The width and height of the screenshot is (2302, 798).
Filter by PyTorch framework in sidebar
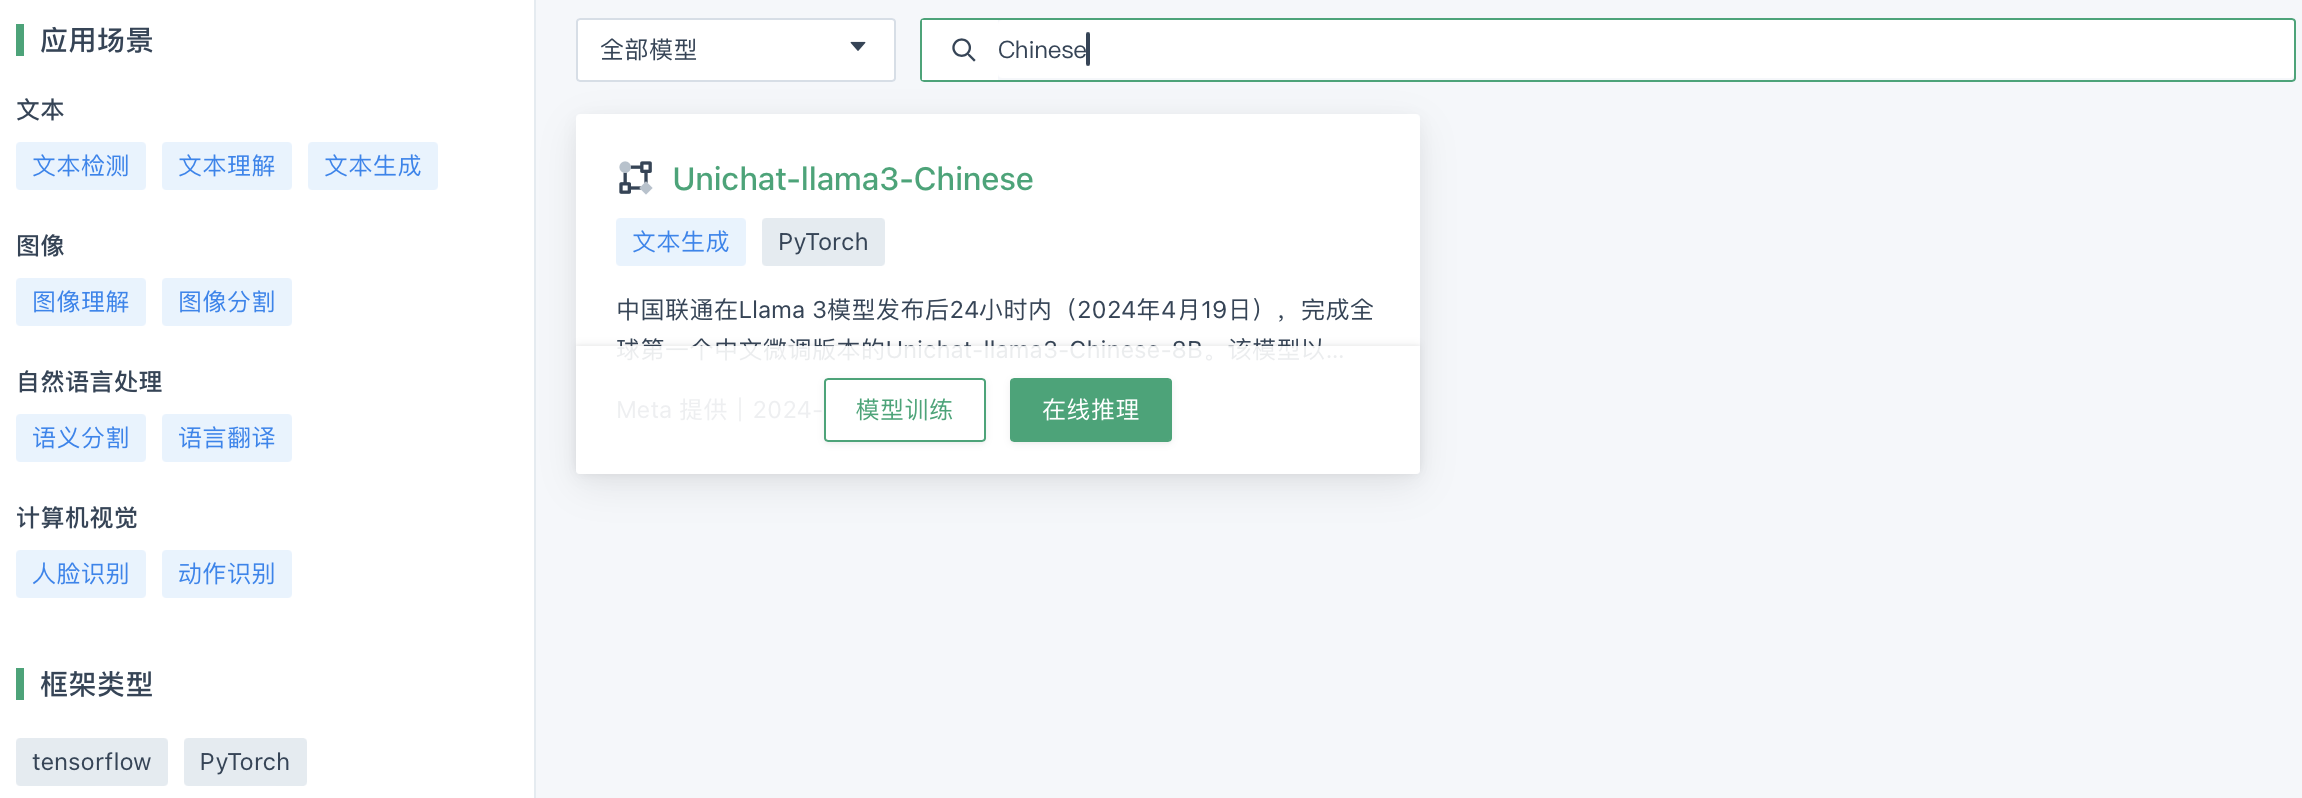(x=245, y=762)
